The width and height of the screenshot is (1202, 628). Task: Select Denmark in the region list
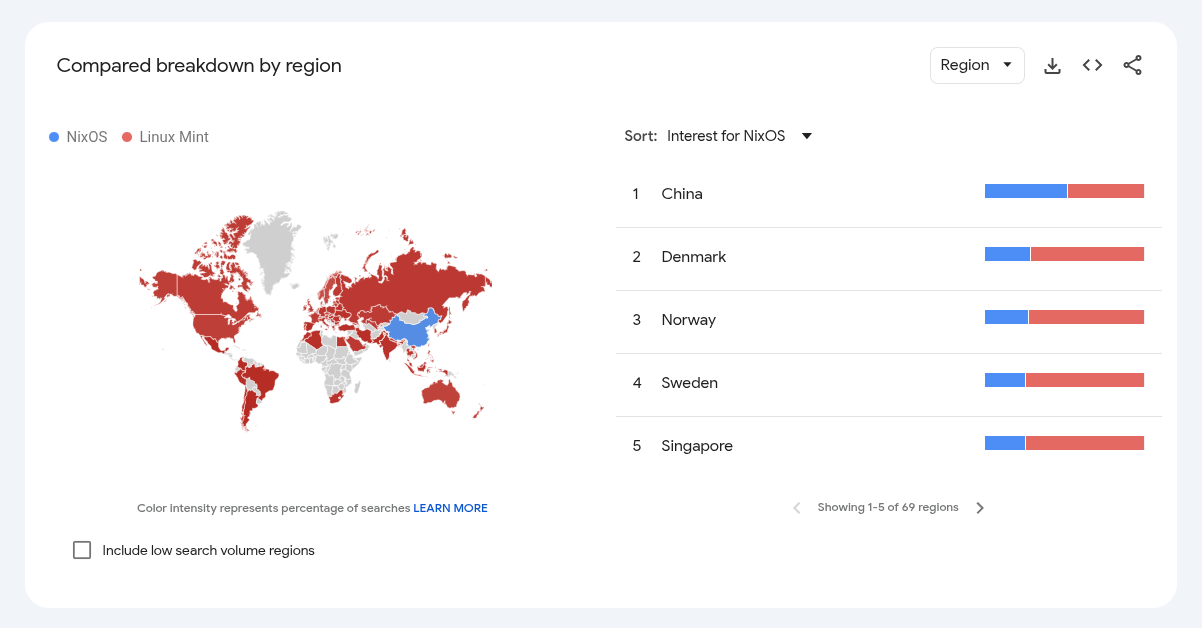pos(693,257)
